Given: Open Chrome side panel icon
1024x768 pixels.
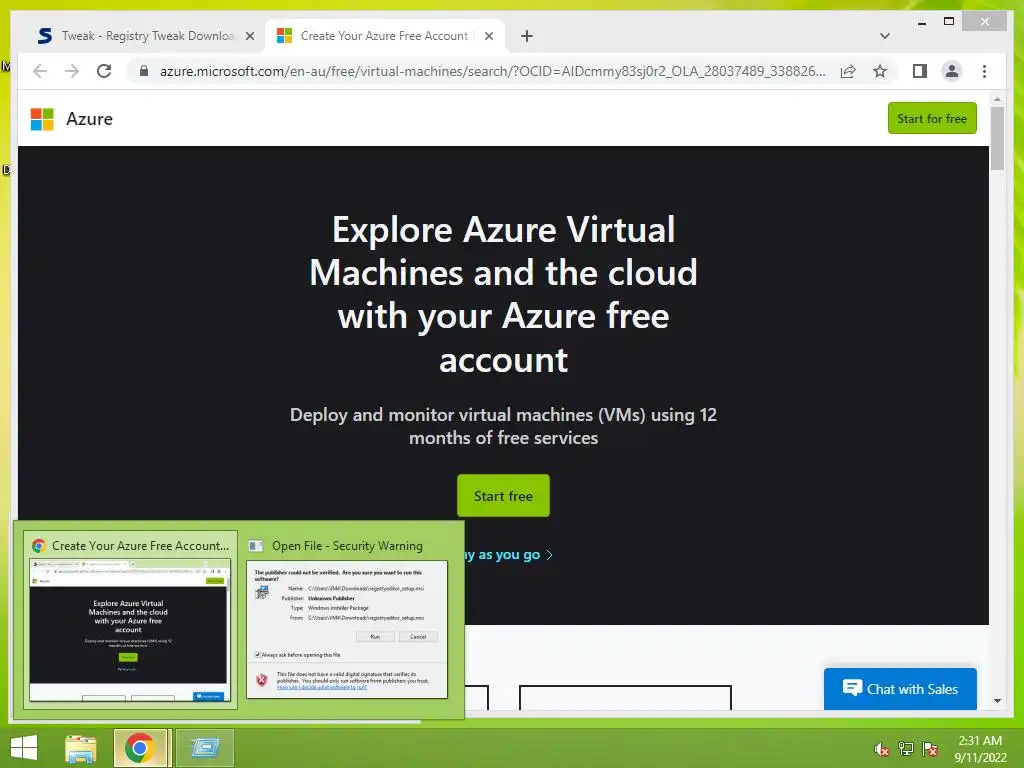Looking at the screenshot, I should point(920,71).
